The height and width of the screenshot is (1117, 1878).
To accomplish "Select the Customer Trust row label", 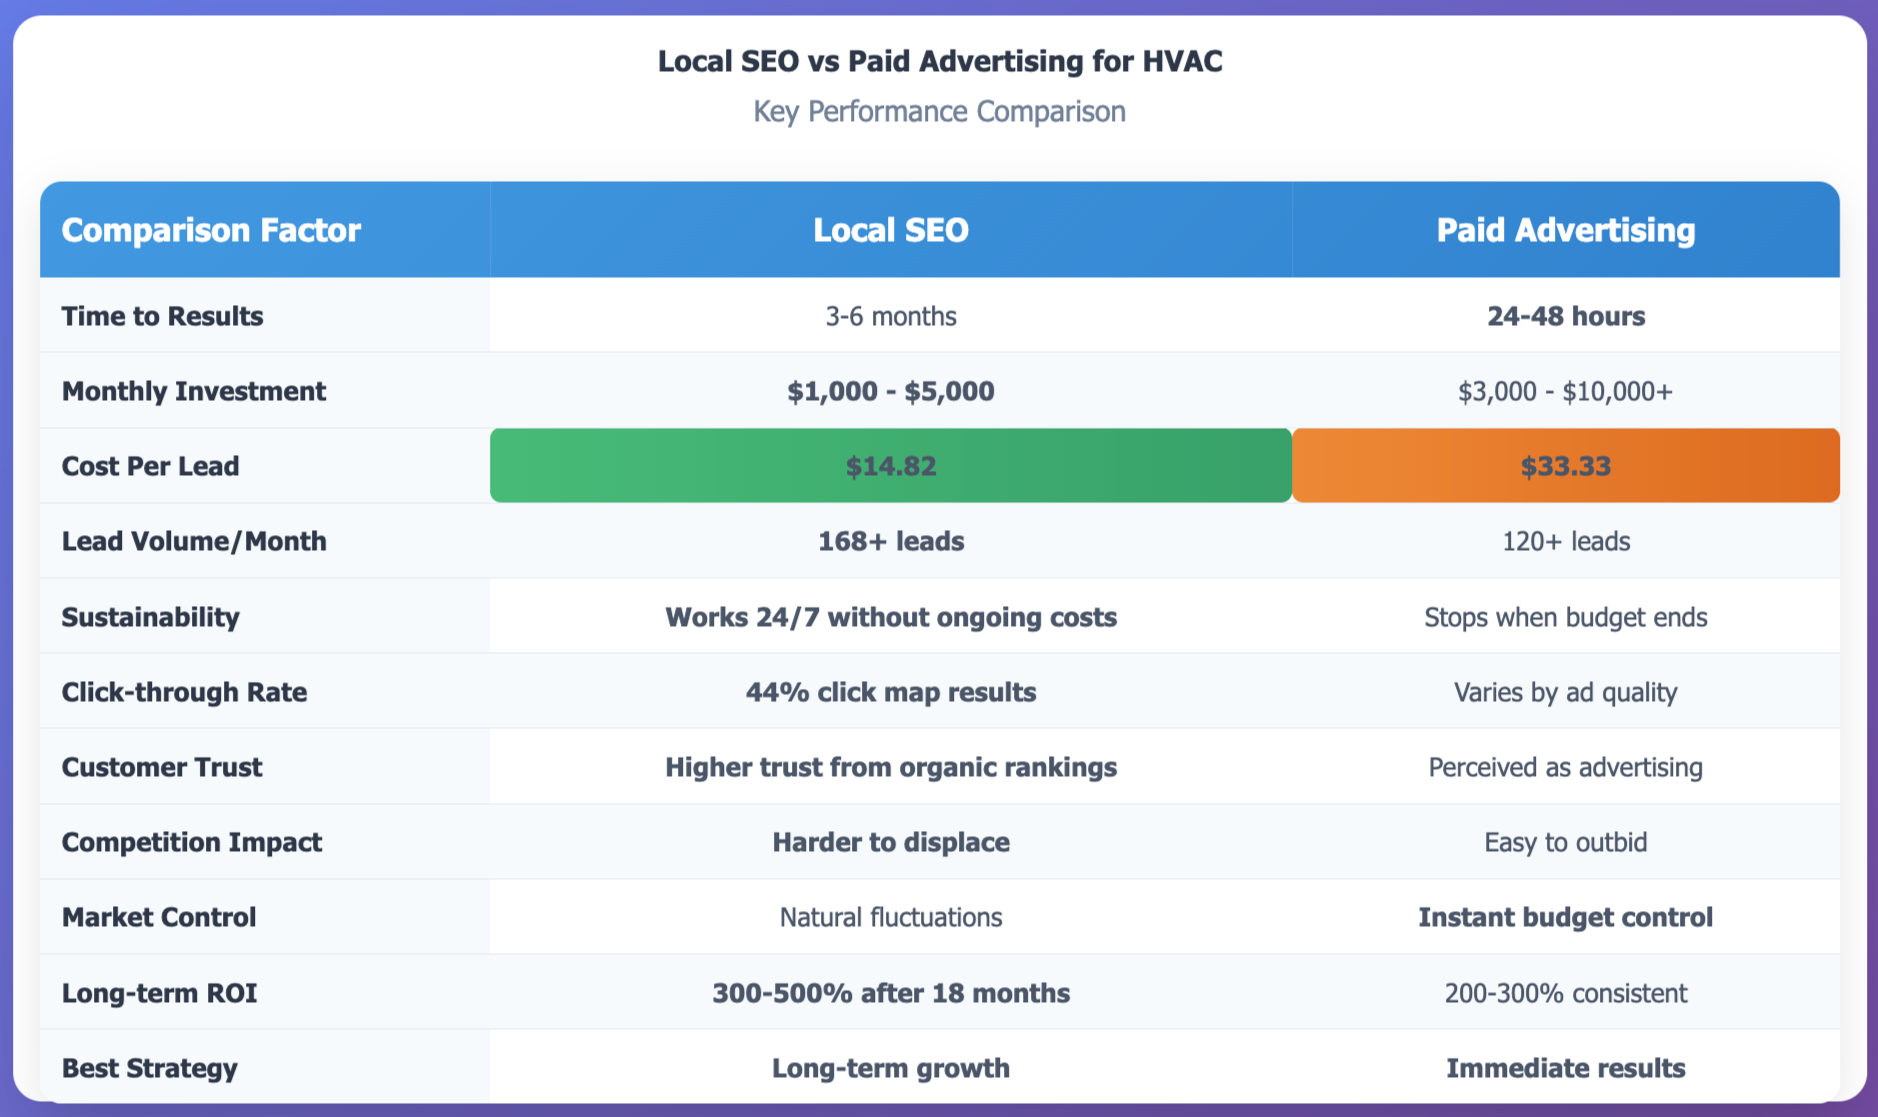I will [x=162, y=767].
